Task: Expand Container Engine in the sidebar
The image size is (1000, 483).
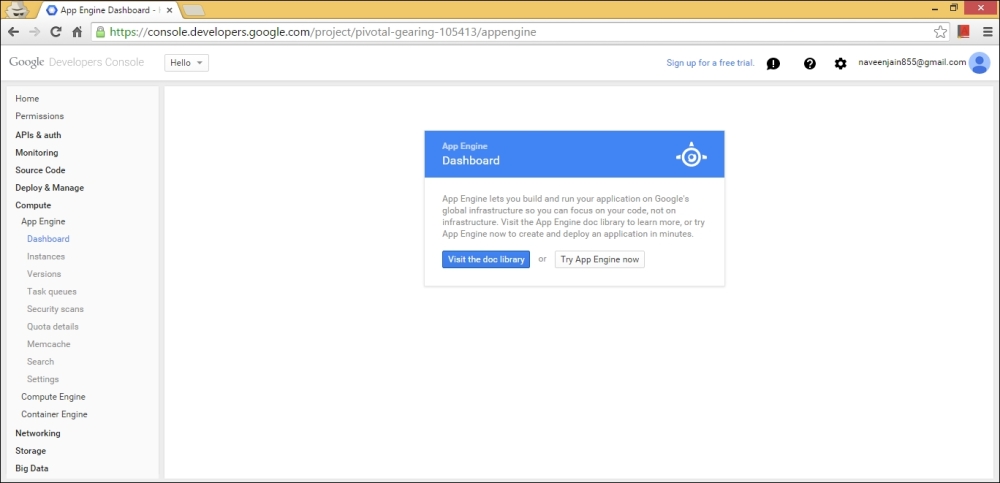Action: [54, 414]
